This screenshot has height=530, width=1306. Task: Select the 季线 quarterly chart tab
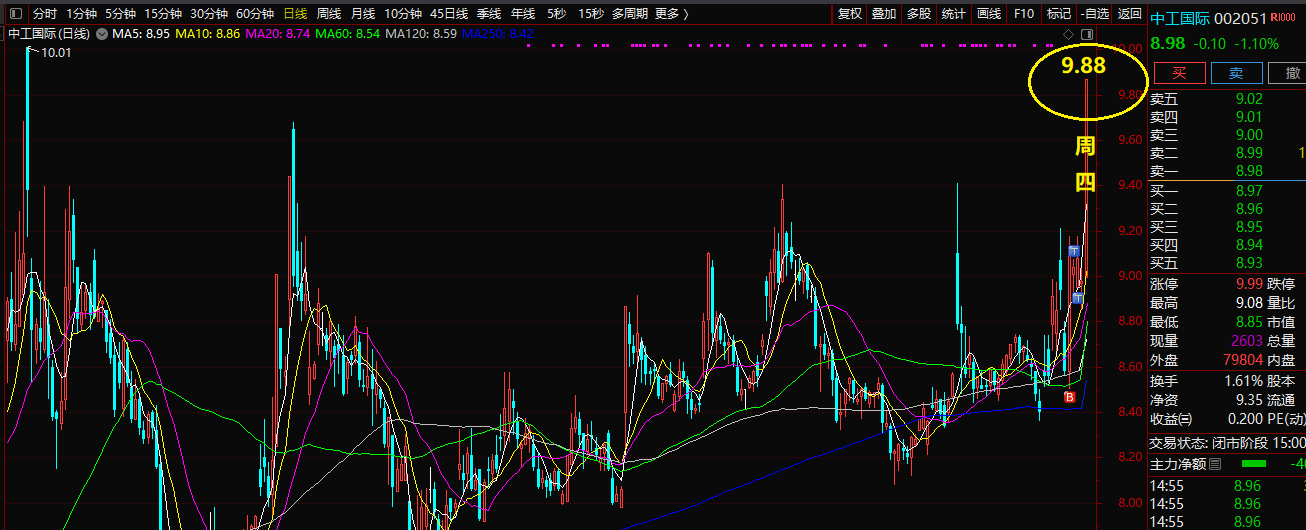click(x=489, y=14)
